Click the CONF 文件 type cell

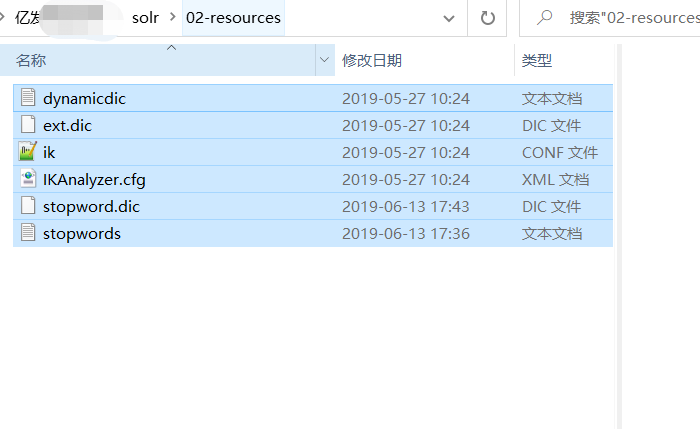click(560, 153)
